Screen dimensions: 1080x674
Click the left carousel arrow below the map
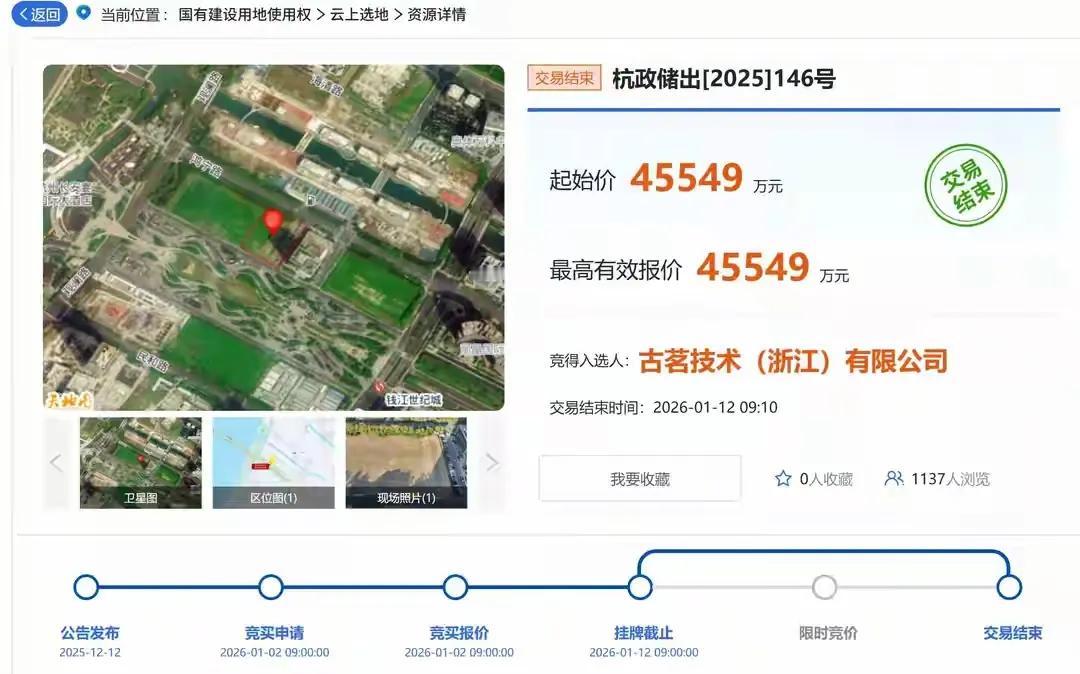click(56, 461)
